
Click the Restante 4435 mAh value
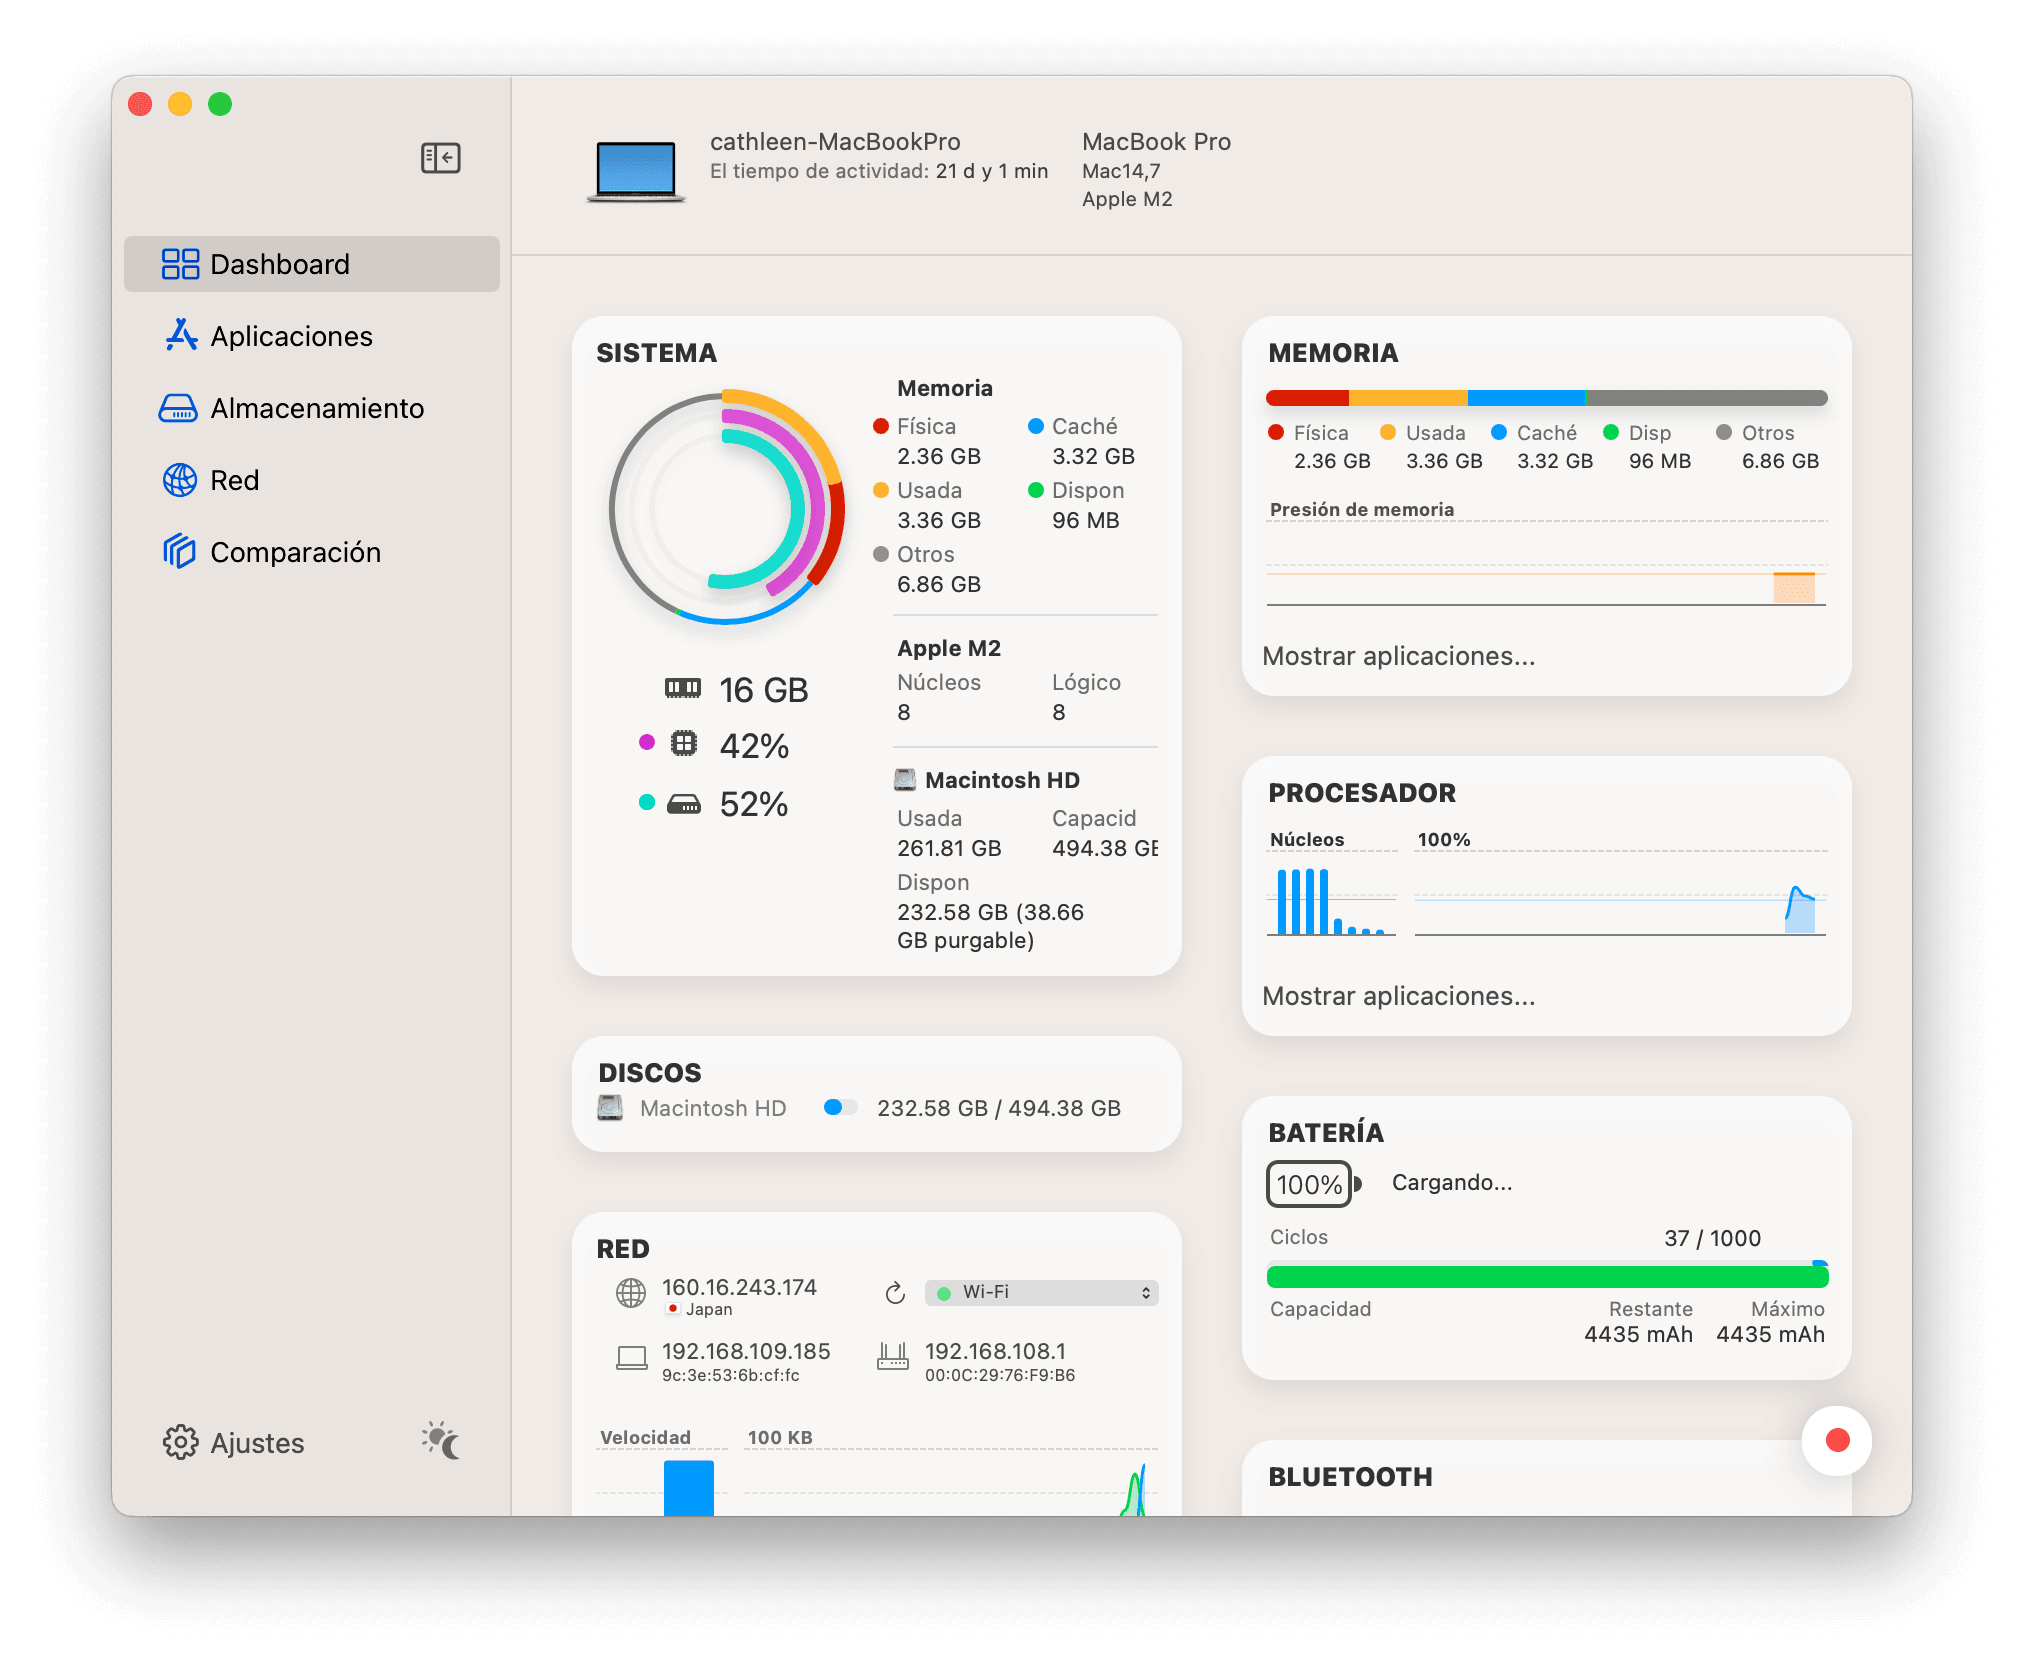1638,1334
